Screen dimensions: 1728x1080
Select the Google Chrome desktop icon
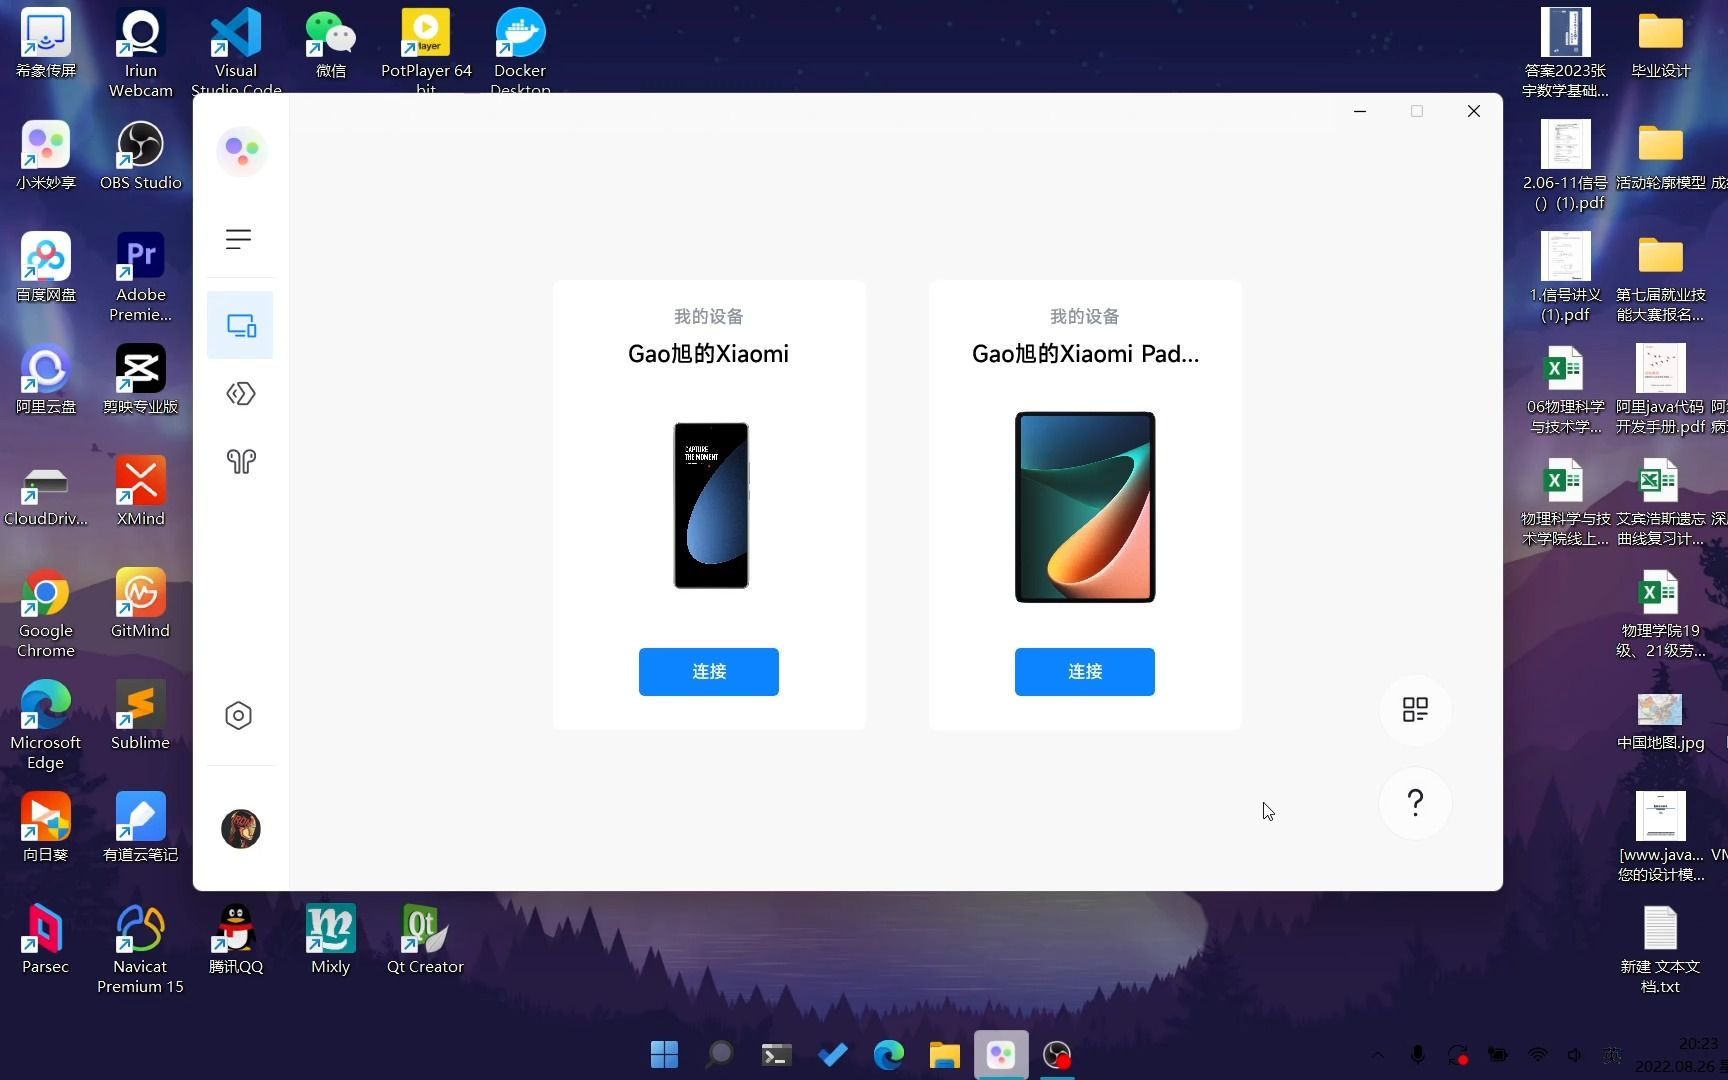tap(45, 613)
